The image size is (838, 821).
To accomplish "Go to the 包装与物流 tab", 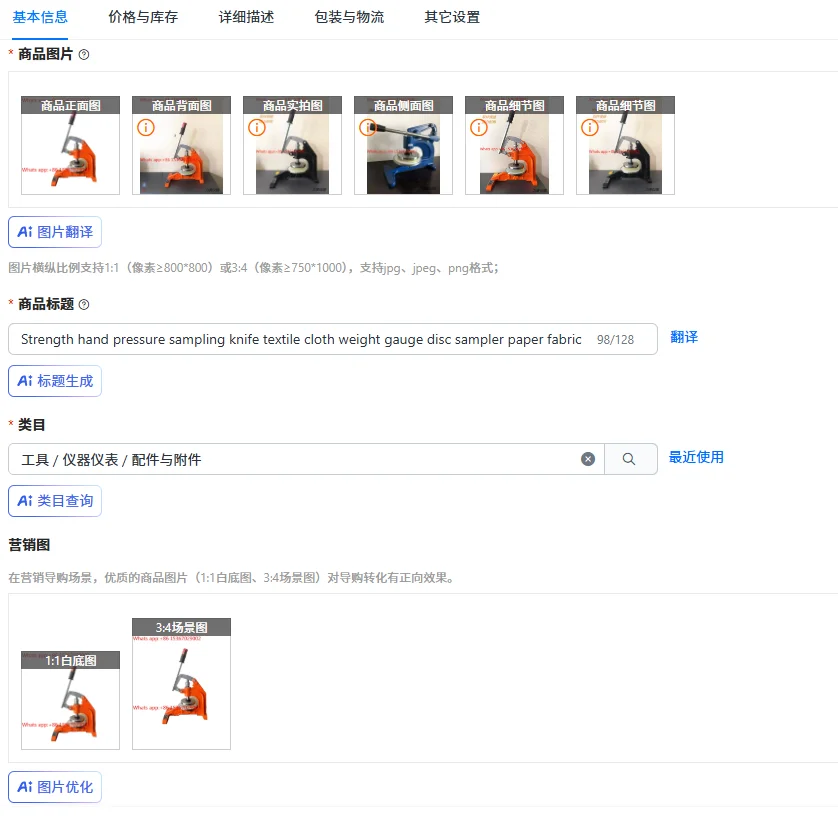I will [350, 17].
